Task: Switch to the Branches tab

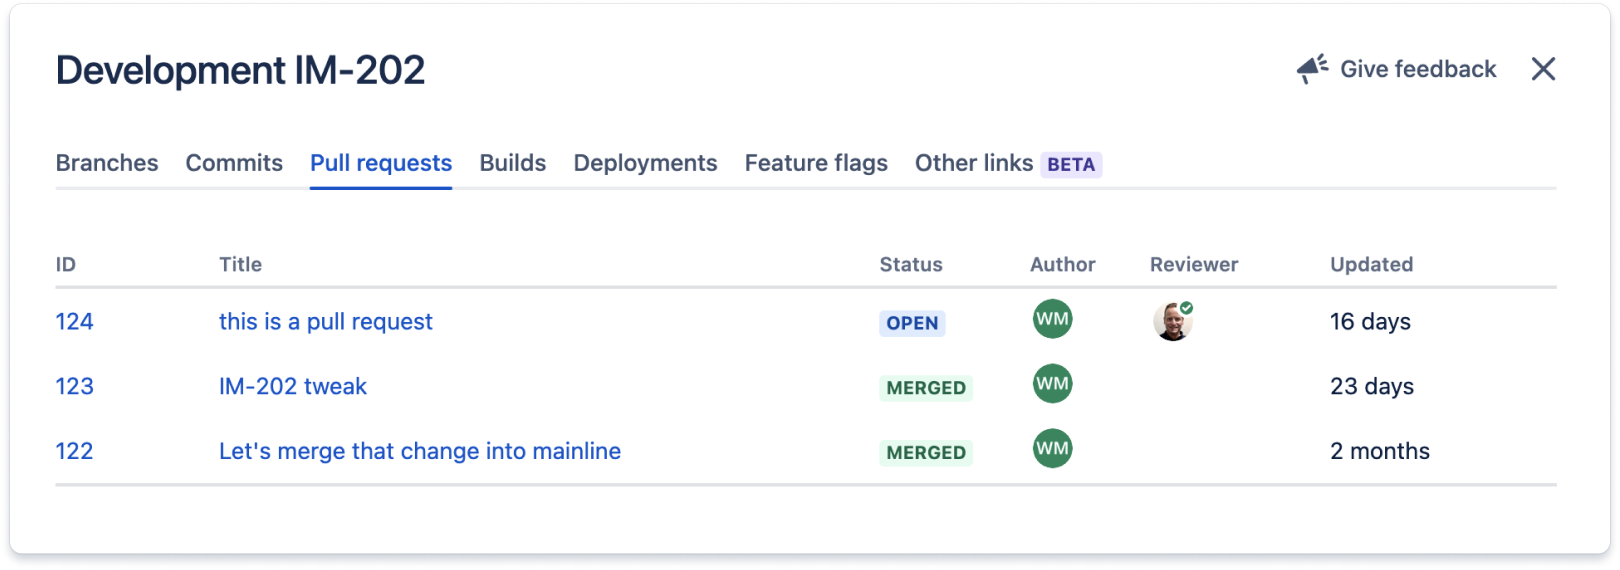Action: [107, 163]
